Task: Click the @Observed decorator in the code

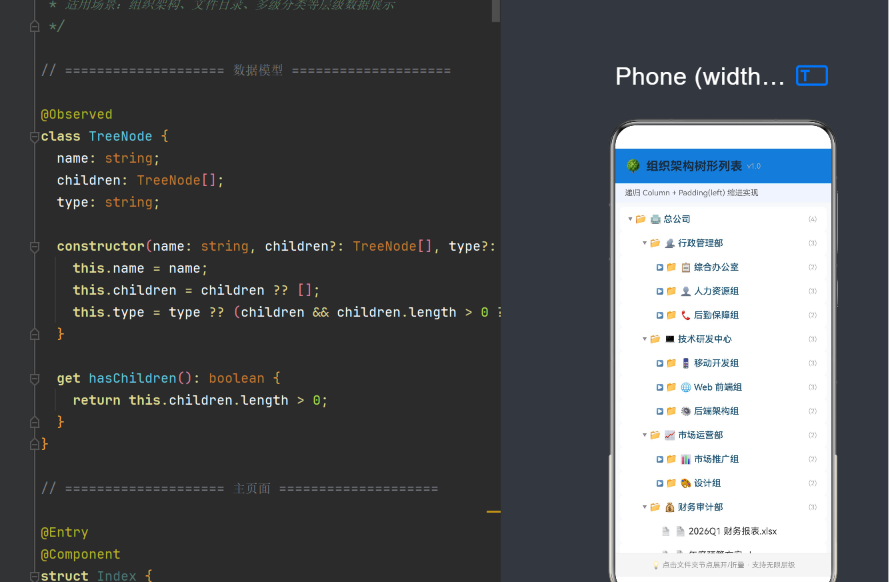Action: (x=77, y=114)
